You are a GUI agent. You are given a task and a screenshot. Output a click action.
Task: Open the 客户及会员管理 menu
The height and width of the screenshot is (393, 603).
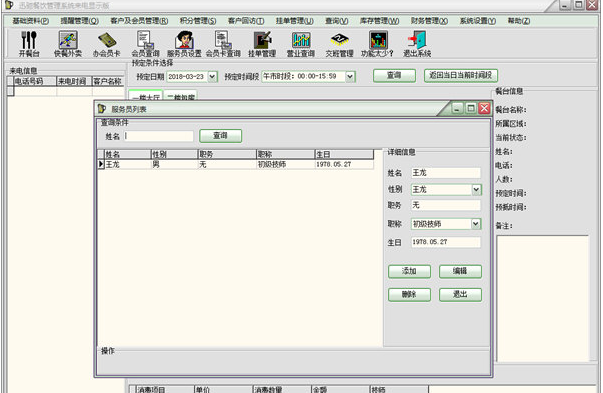pos(139,21)
